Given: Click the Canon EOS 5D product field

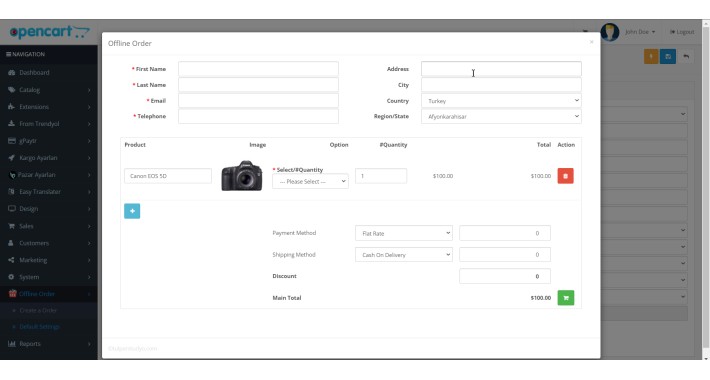Looking at the screenshot, I should pos(168,176).
